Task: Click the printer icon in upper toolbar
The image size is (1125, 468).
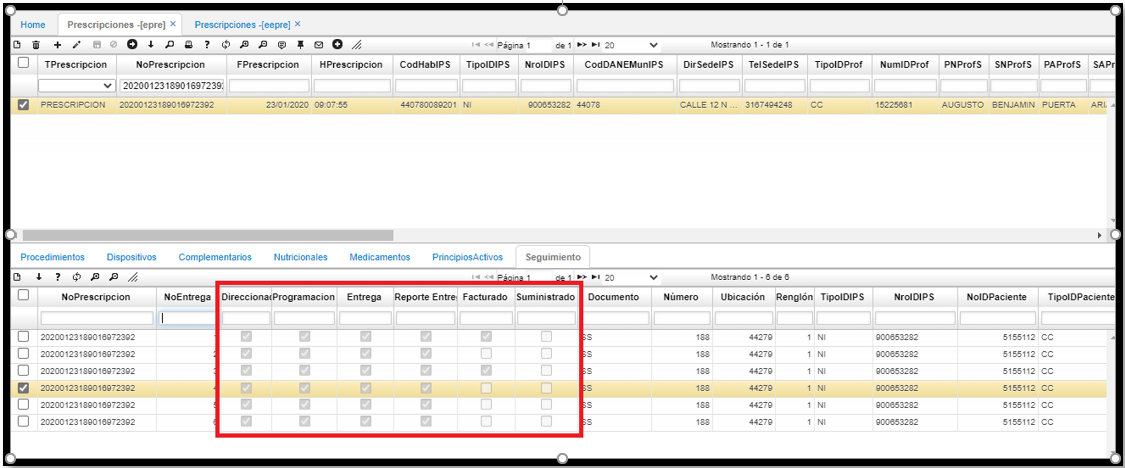Action: 188,45
